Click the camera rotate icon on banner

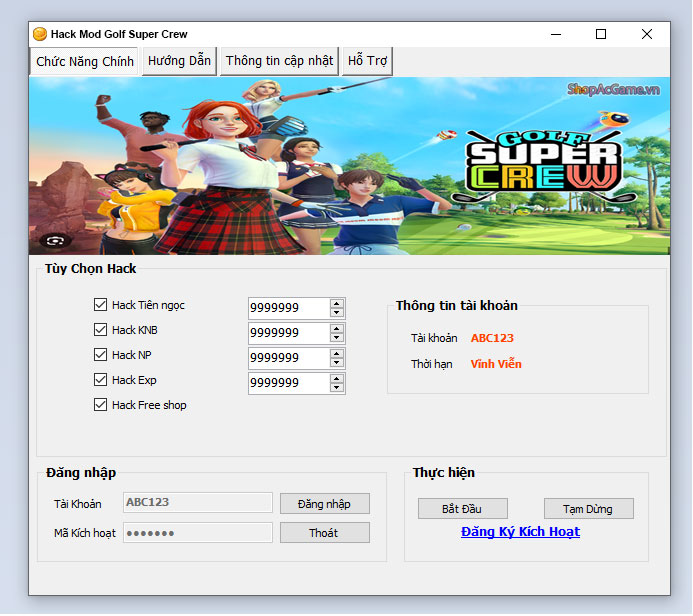click(55, 240)
